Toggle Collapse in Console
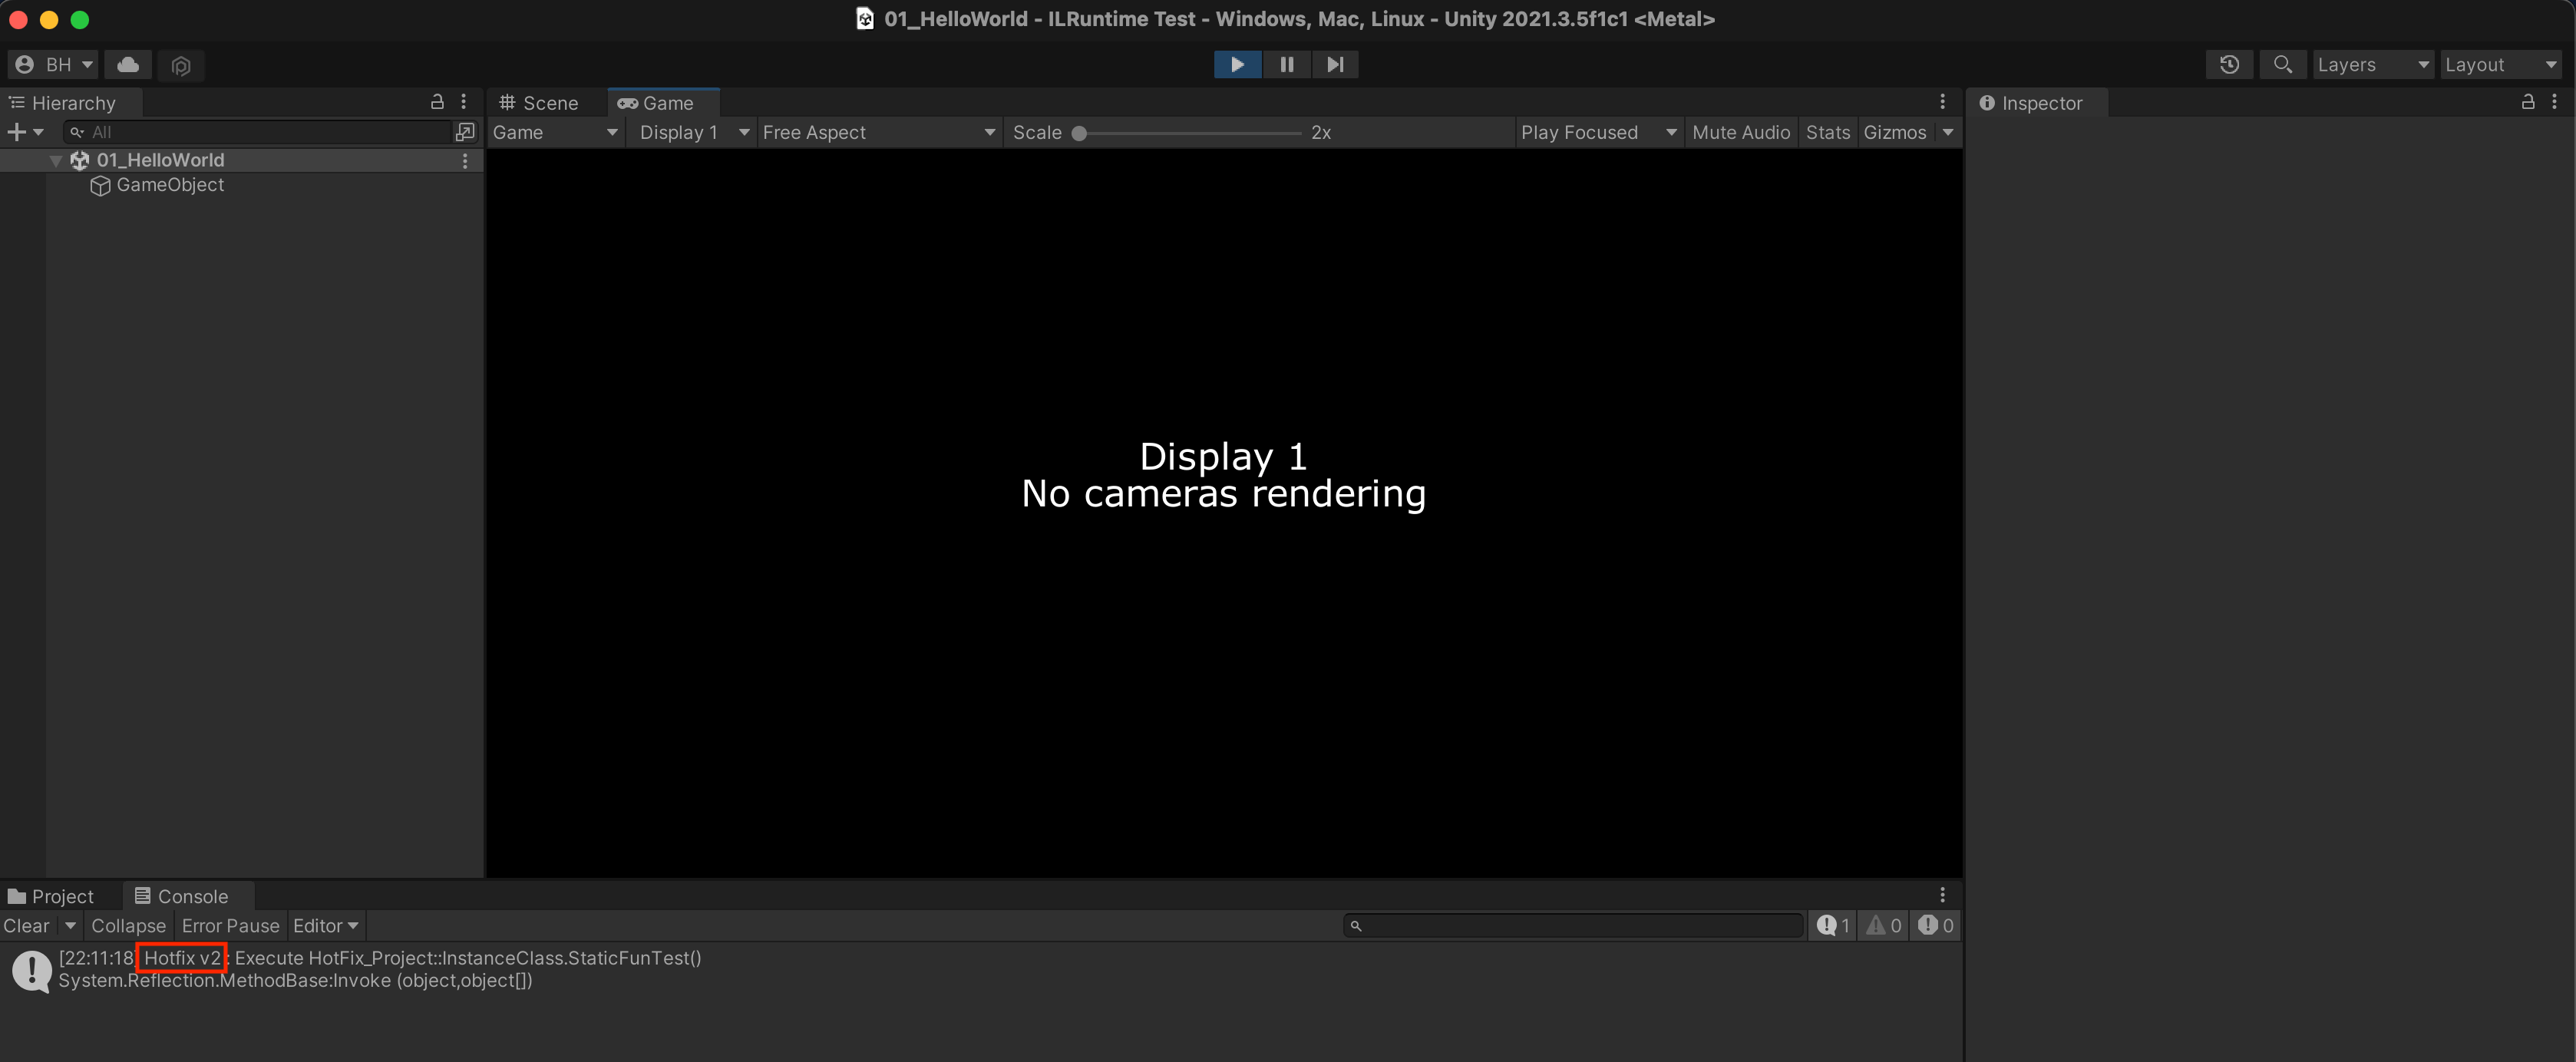 coord(128,926)
